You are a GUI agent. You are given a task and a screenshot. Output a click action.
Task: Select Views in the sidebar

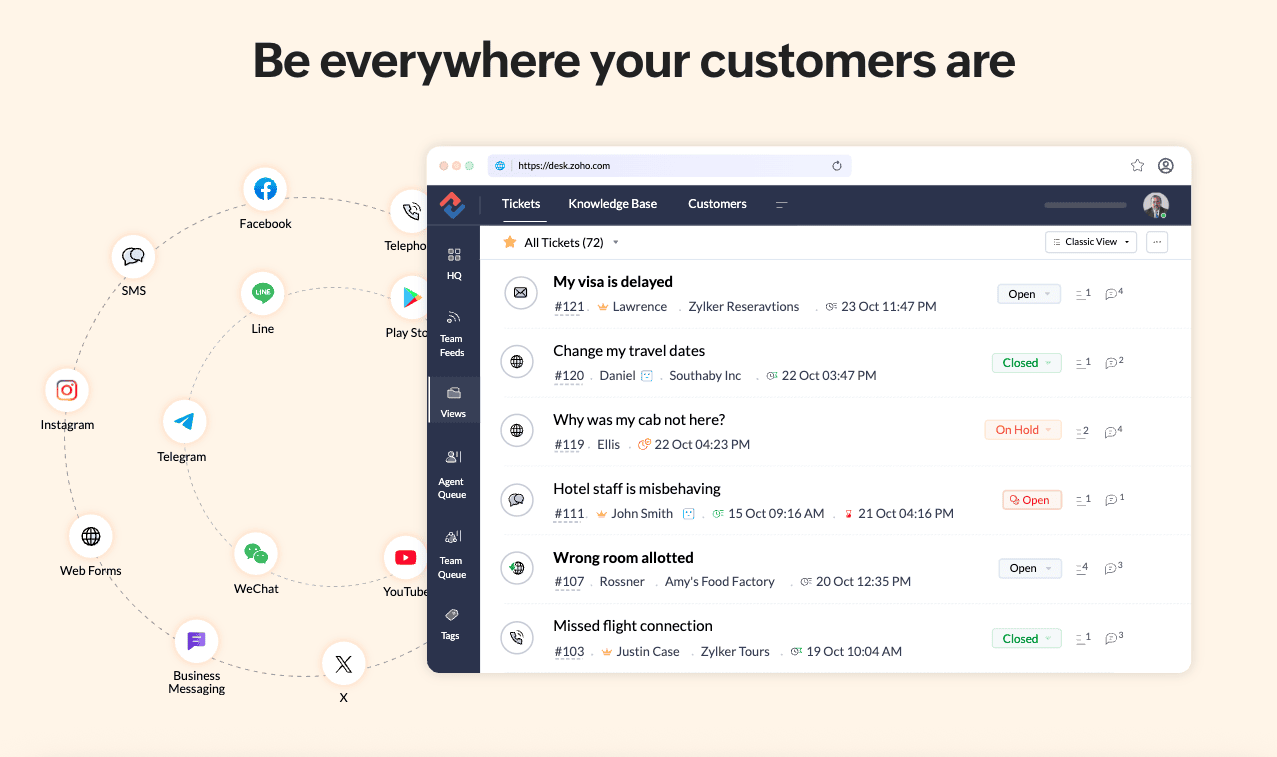tap(453, 400)
